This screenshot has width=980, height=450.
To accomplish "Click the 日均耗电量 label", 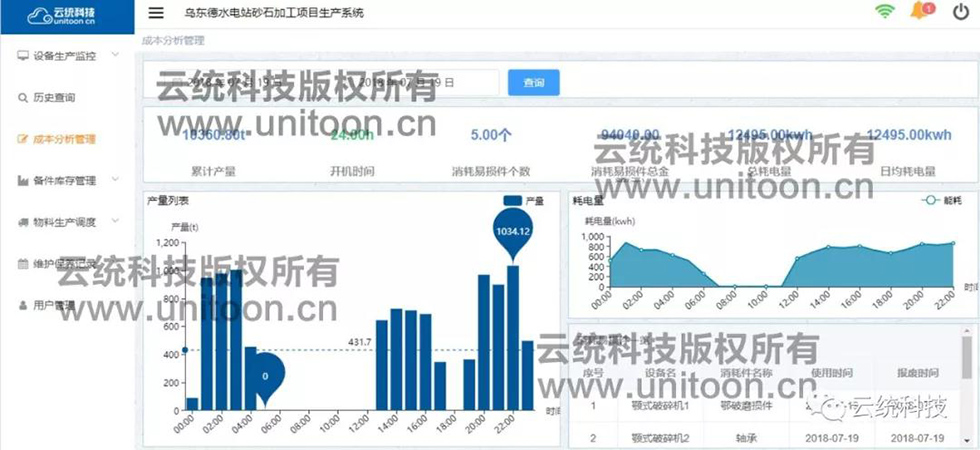I will tap(908, 171).
